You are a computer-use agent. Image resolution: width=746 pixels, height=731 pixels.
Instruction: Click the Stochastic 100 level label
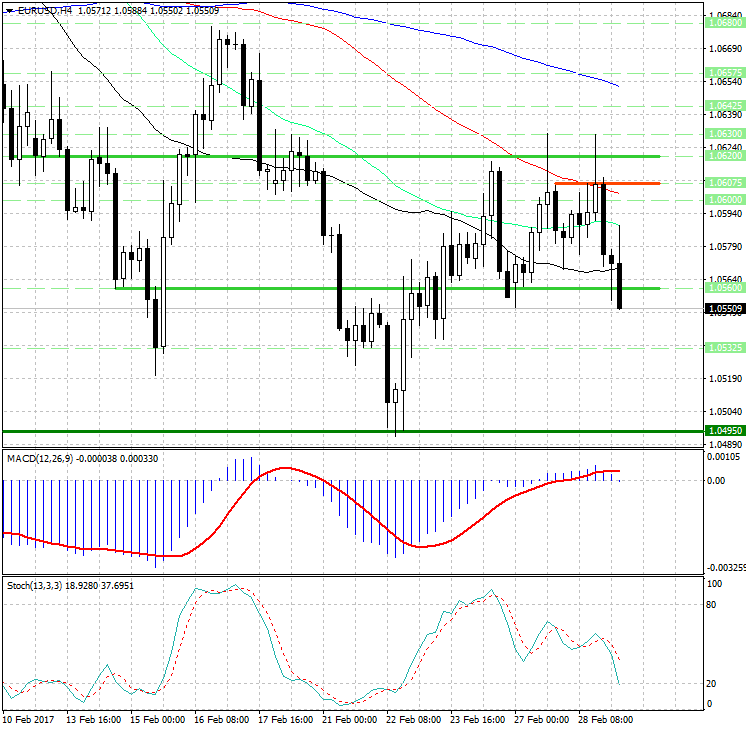(715, 584)
